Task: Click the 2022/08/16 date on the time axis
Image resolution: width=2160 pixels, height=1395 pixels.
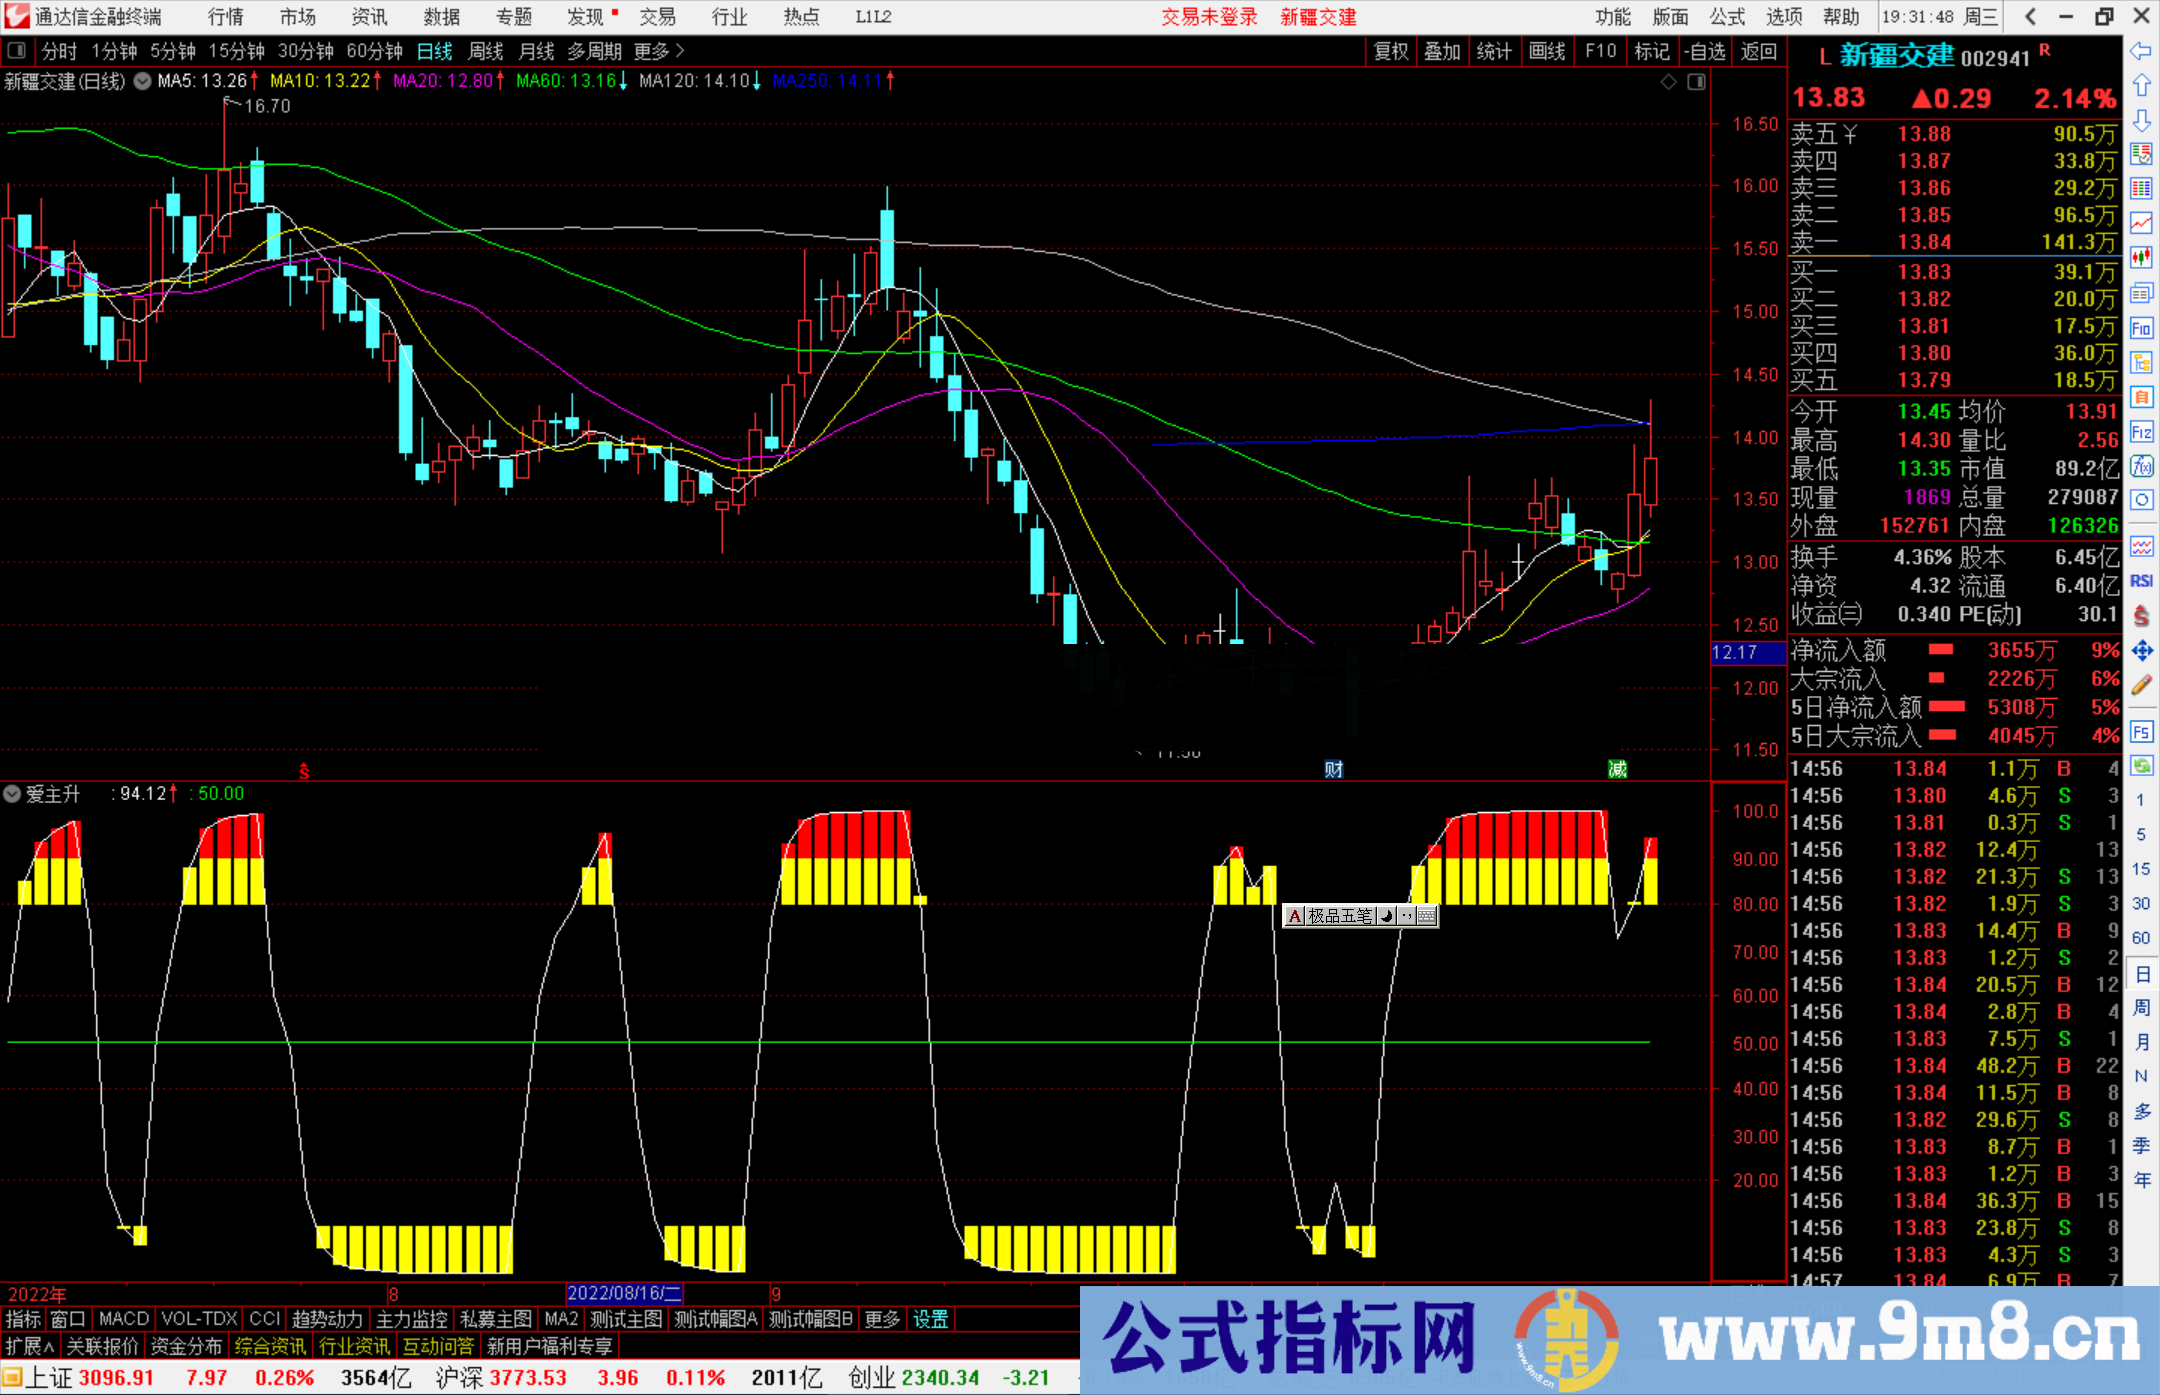Action: click(x=623, y=1293)
